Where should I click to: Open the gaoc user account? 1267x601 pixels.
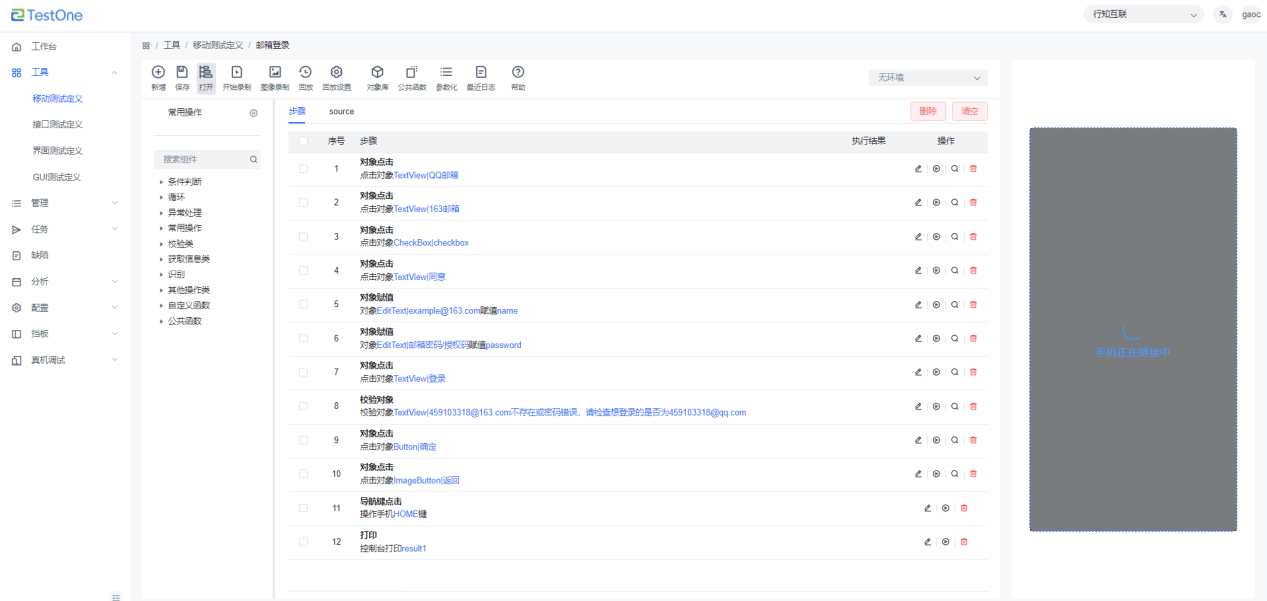click(1251, 14)
